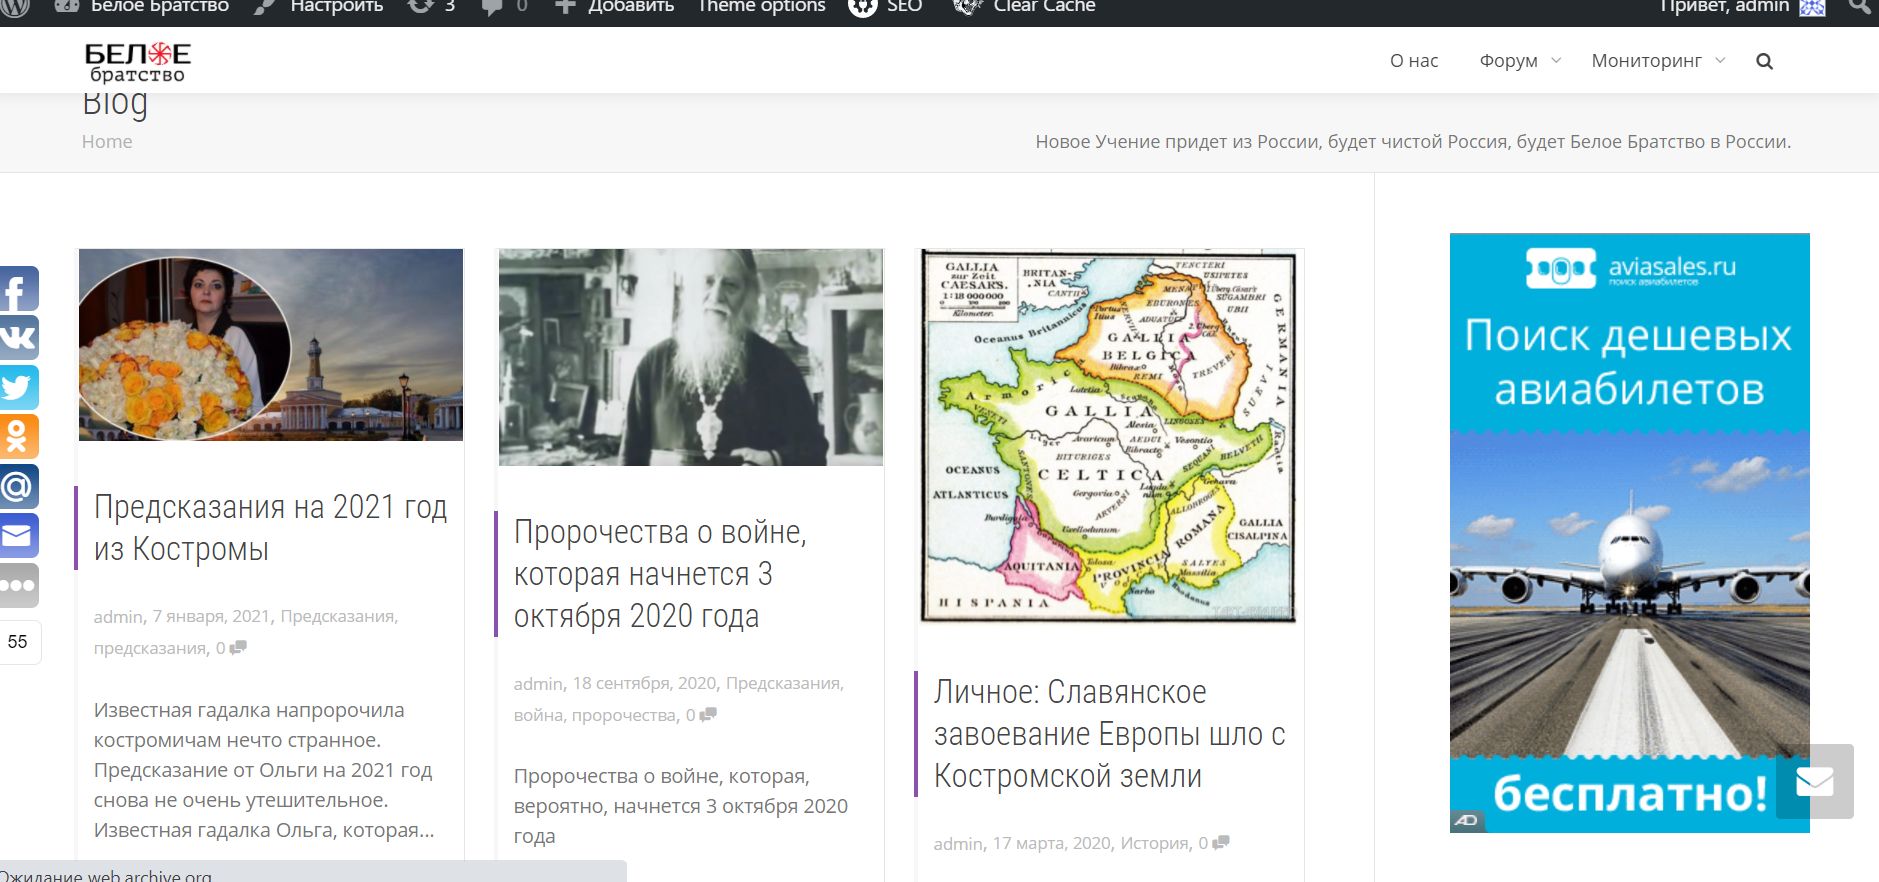Screen dimensions: 1879x882
Task: Open the Gallia map post thumbnail
Action: tap(1108, 436)
